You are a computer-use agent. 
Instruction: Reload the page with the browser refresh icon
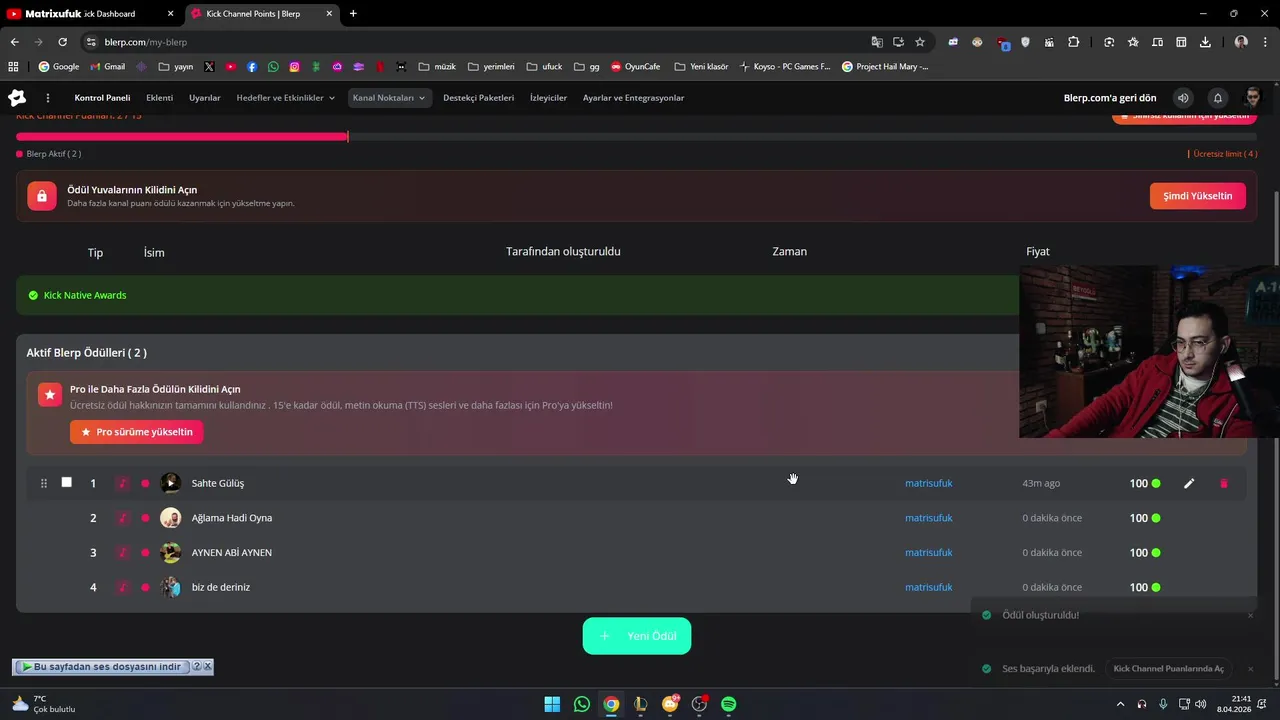(x=62, y=42)
